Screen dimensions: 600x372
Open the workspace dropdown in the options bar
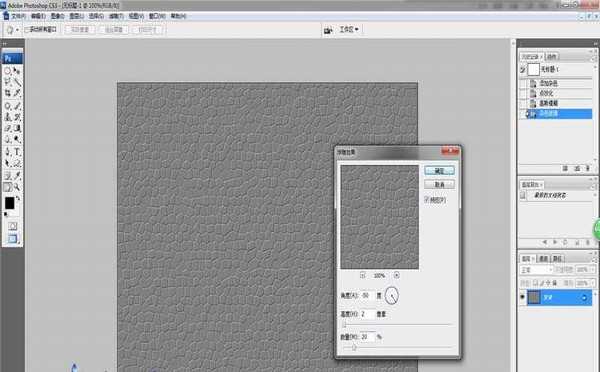coord(349,29)
